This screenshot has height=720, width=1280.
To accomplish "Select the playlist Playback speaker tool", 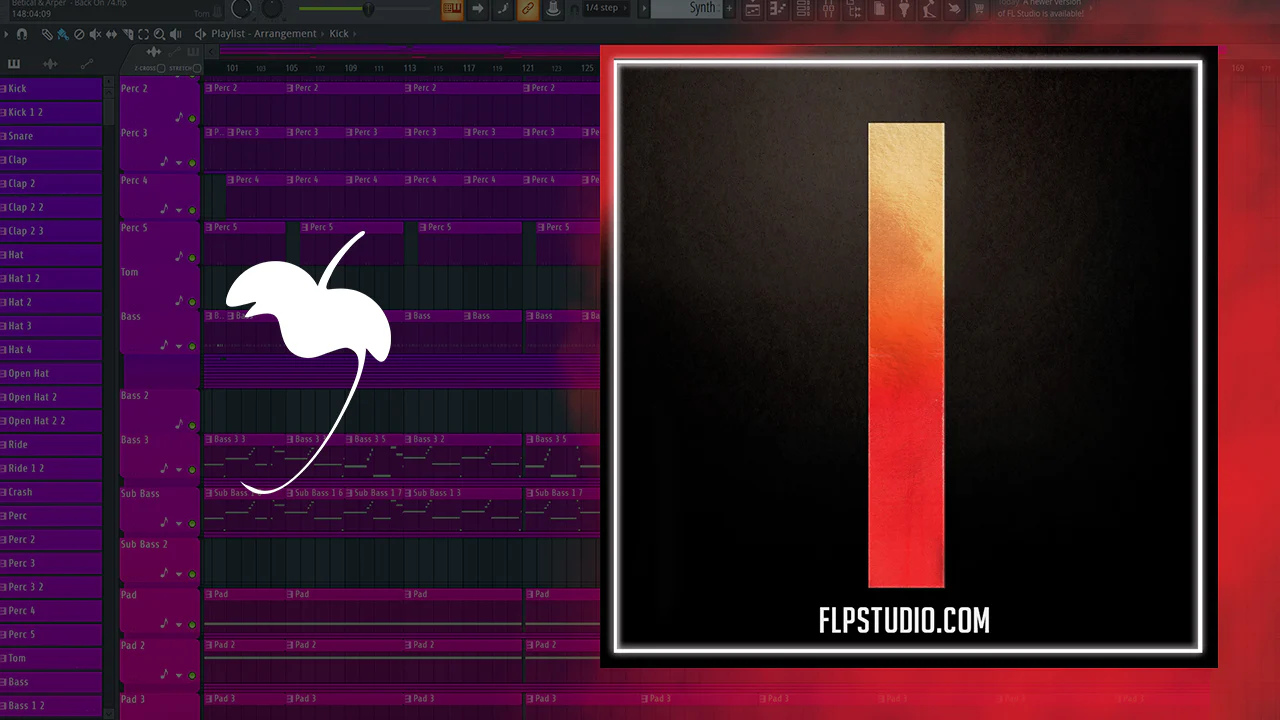I will click(175, 34).
